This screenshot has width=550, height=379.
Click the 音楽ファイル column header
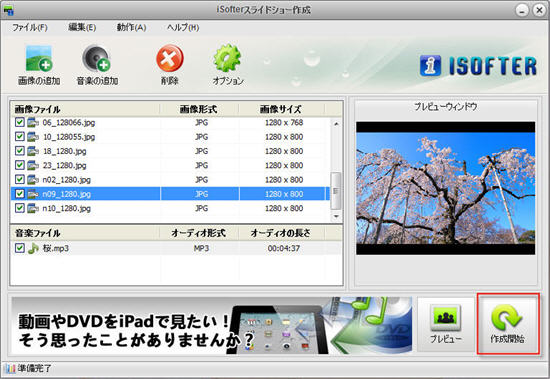pyautogui.click(x=85, y=233)
